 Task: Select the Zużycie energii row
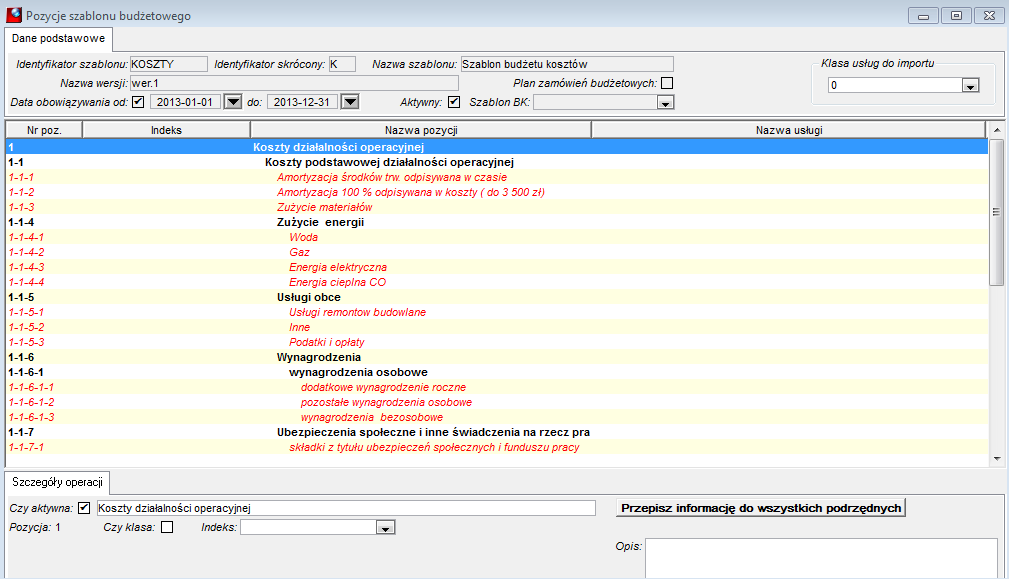pyautogui.click(x=497, y=222)
